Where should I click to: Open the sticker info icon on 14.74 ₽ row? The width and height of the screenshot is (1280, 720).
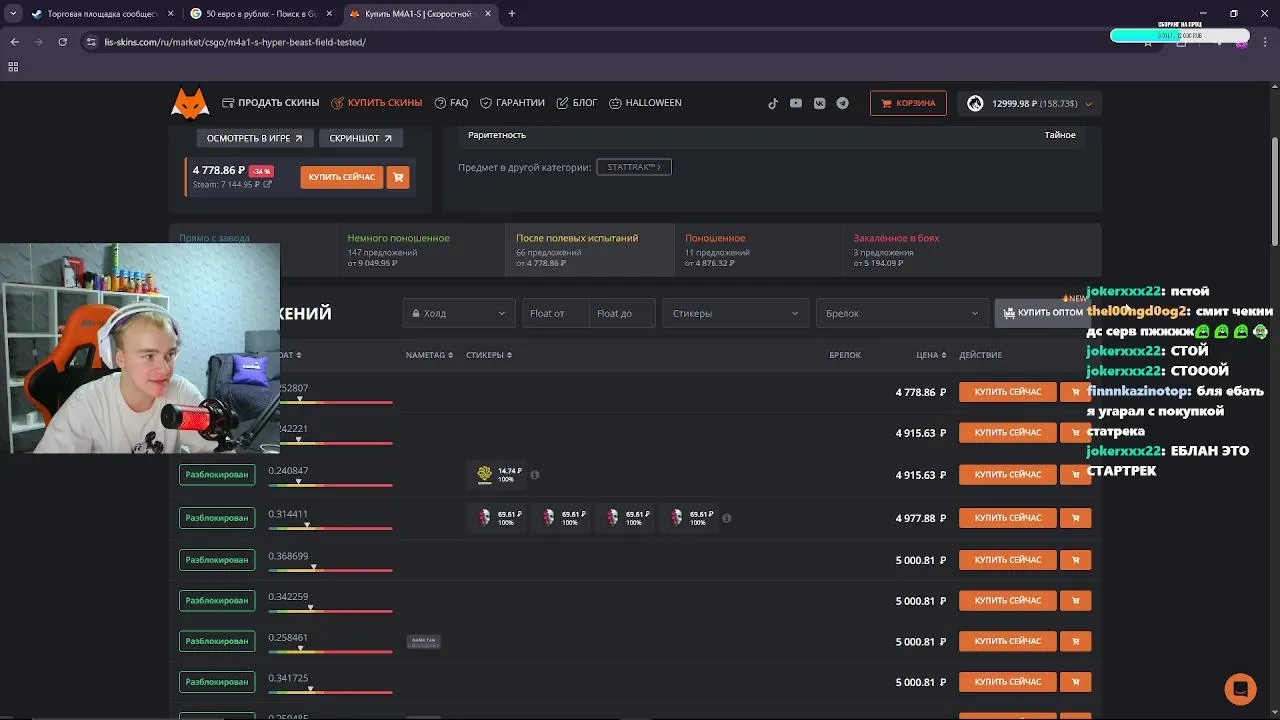click(535, 475)
